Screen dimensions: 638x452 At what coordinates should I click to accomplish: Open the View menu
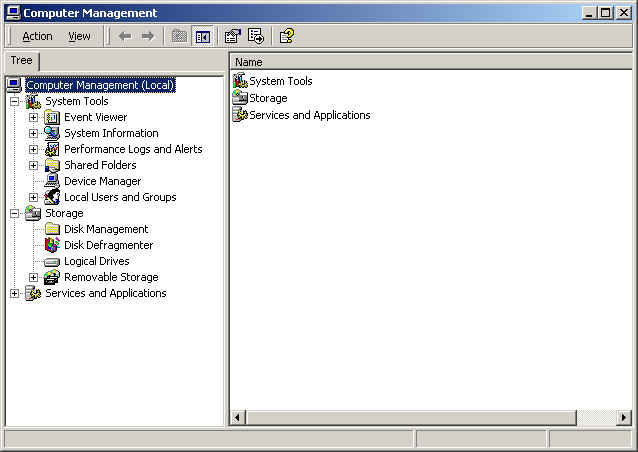tap(79, 36)
